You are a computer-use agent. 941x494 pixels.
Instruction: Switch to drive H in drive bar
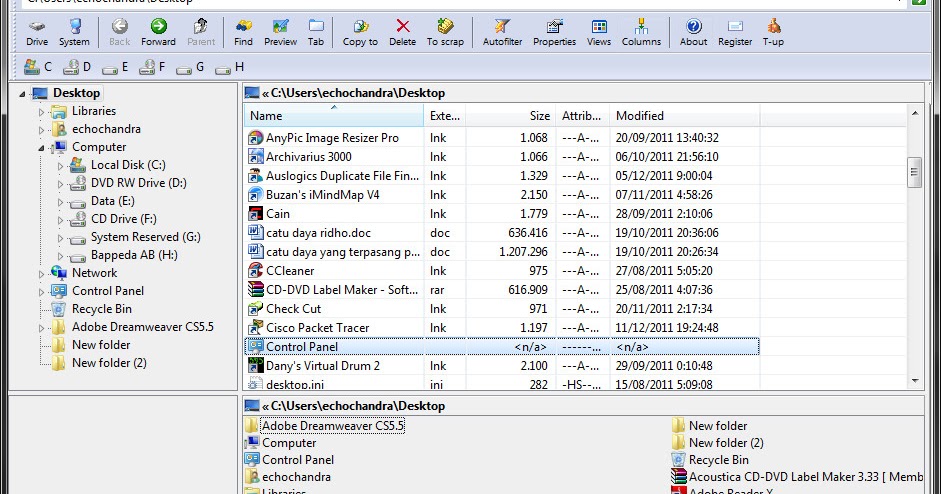tap(229, 67)
